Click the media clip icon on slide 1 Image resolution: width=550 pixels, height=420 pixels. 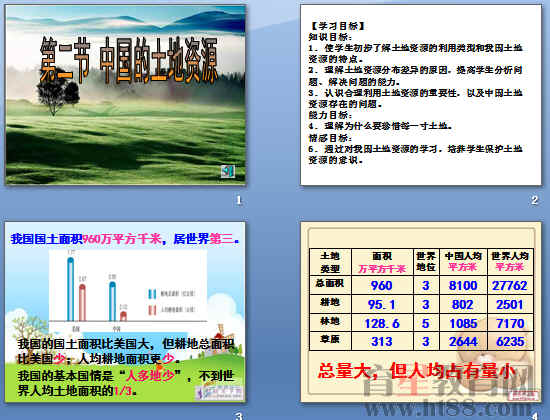(228, 171)
